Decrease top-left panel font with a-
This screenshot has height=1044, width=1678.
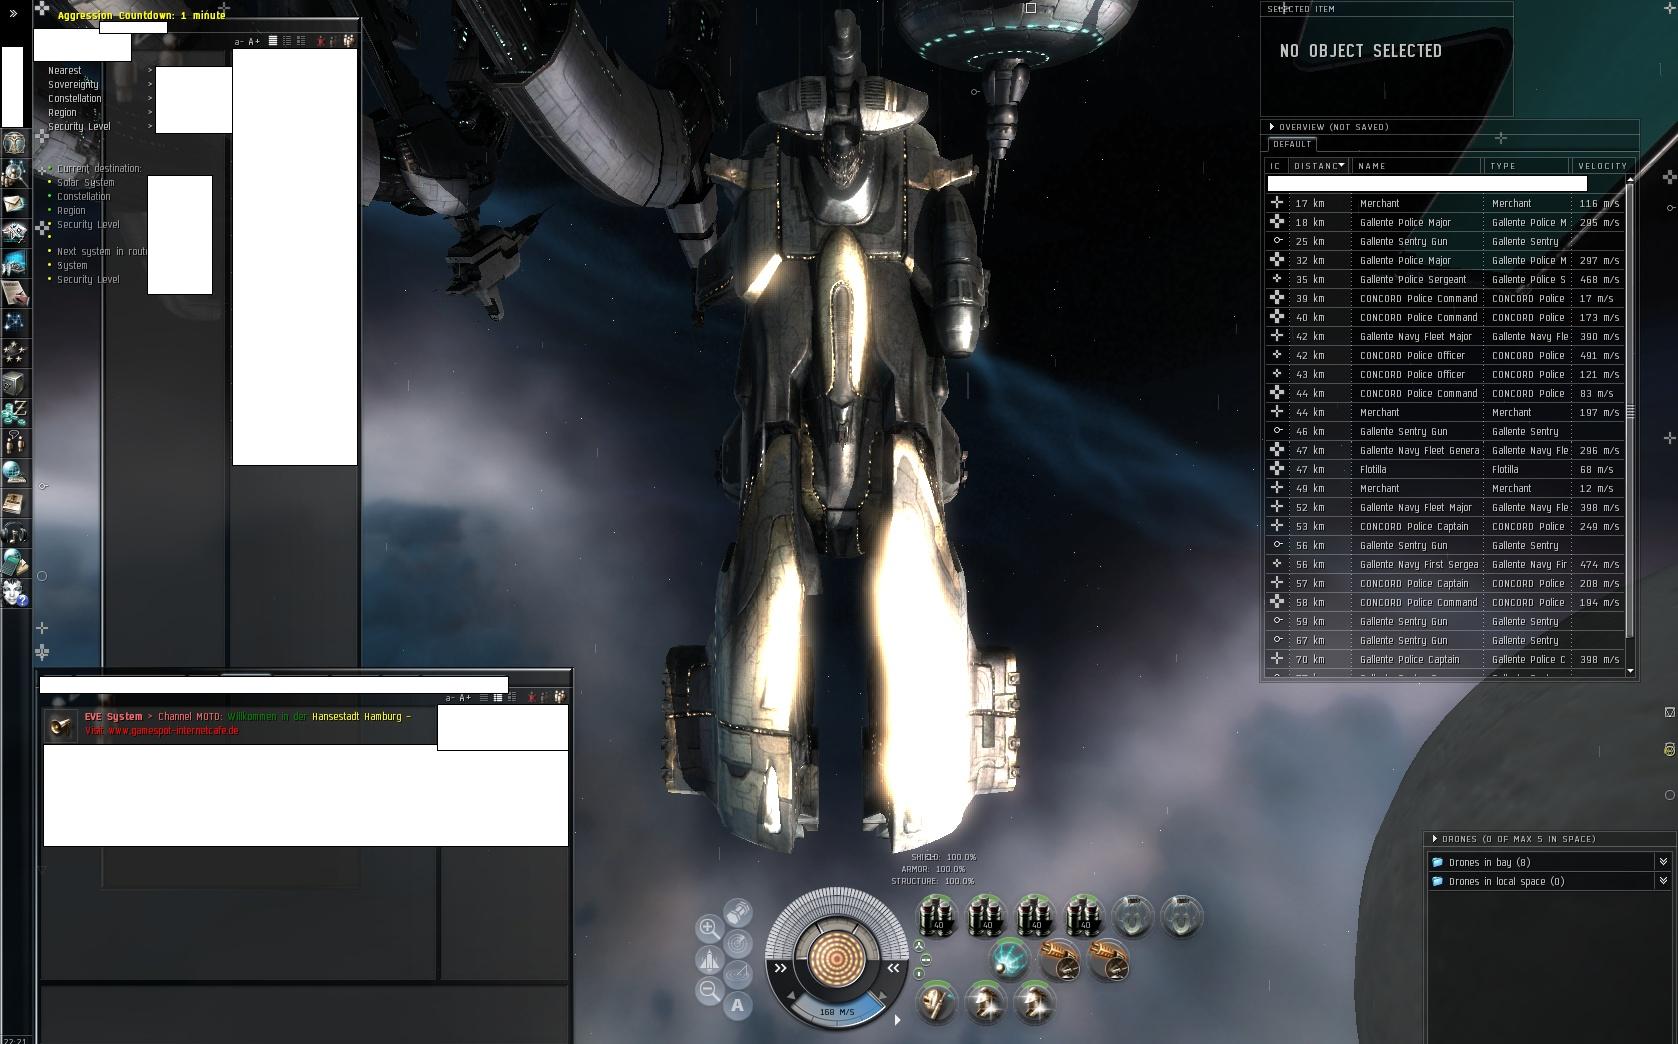(238, 41)
